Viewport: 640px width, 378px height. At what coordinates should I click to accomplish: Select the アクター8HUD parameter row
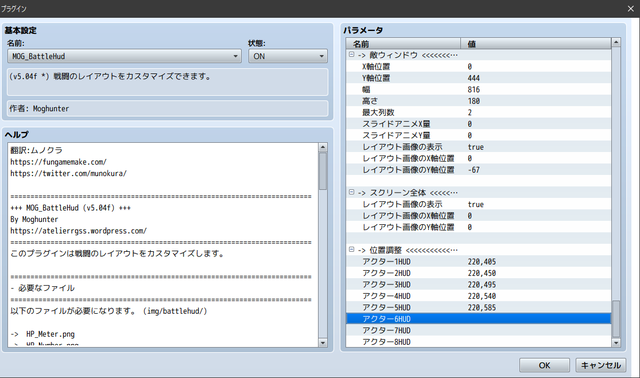pyautogui.click(x=478, y=342)
